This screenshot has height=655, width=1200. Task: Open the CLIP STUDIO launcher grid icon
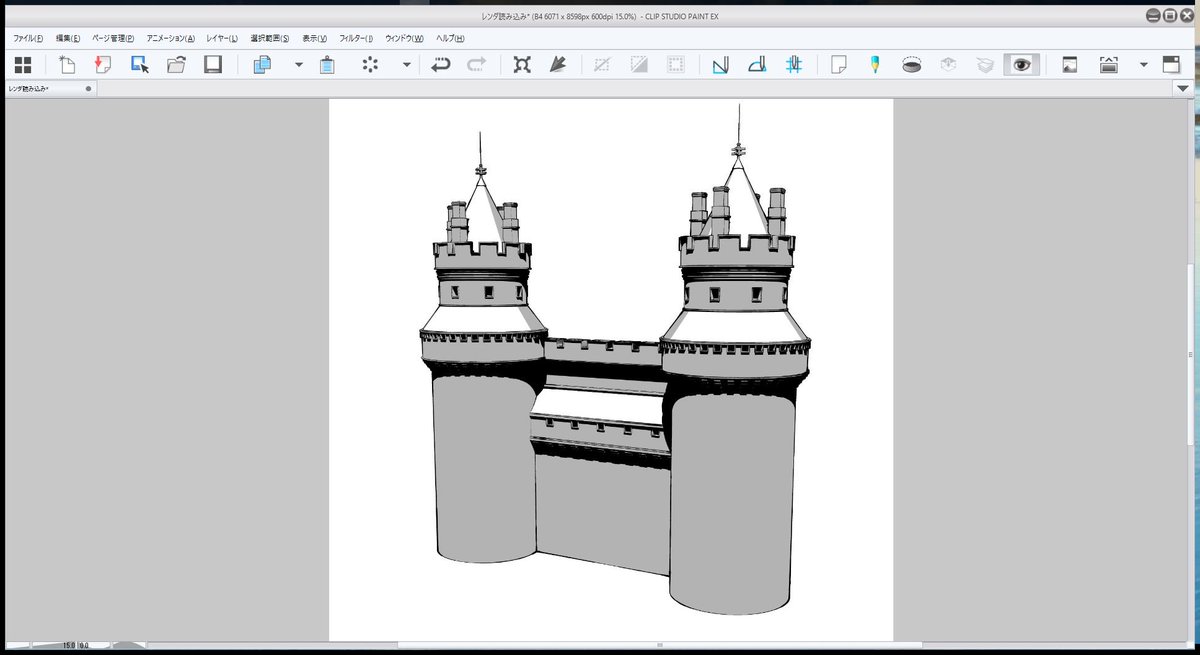tap(23, 65)
